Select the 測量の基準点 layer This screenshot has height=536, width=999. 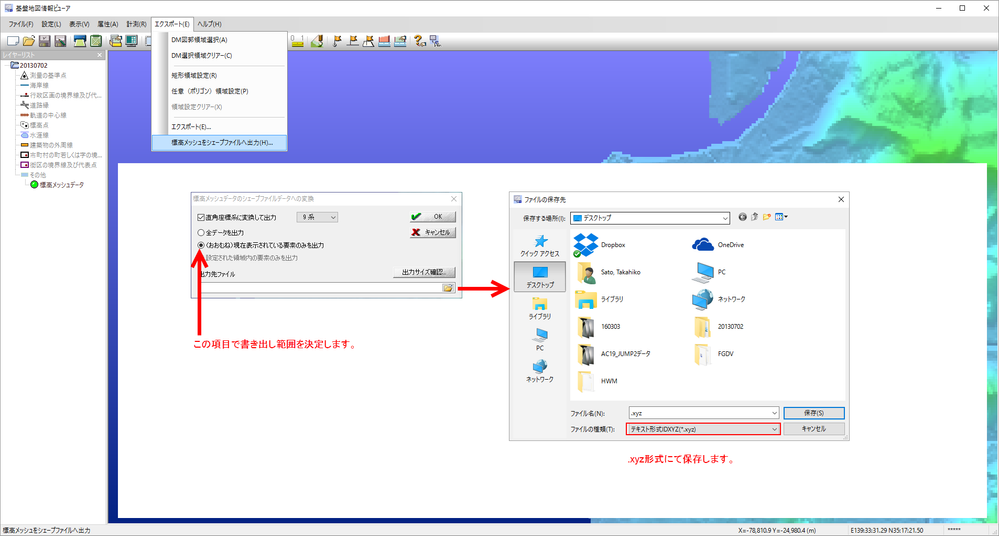tap(48, 75)
